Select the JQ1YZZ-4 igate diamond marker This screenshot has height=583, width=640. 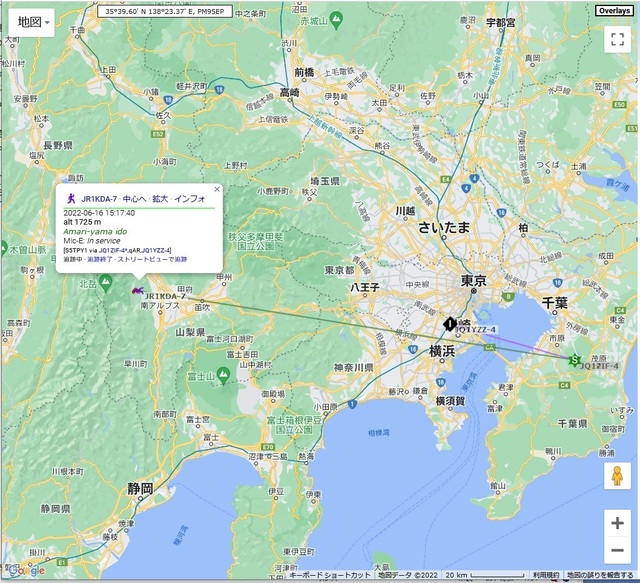[x=450, y=324]
